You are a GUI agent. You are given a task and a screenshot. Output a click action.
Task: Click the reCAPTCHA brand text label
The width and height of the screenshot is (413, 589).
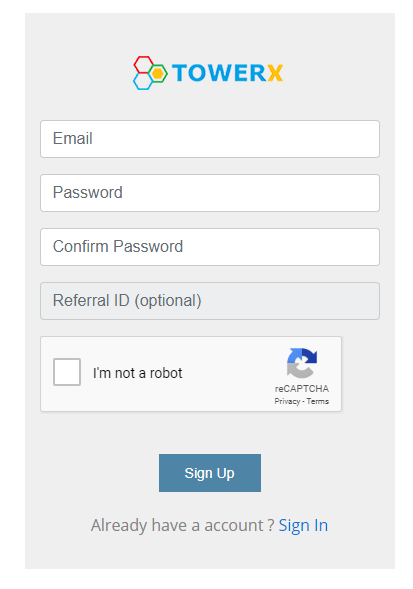(302, 388)
